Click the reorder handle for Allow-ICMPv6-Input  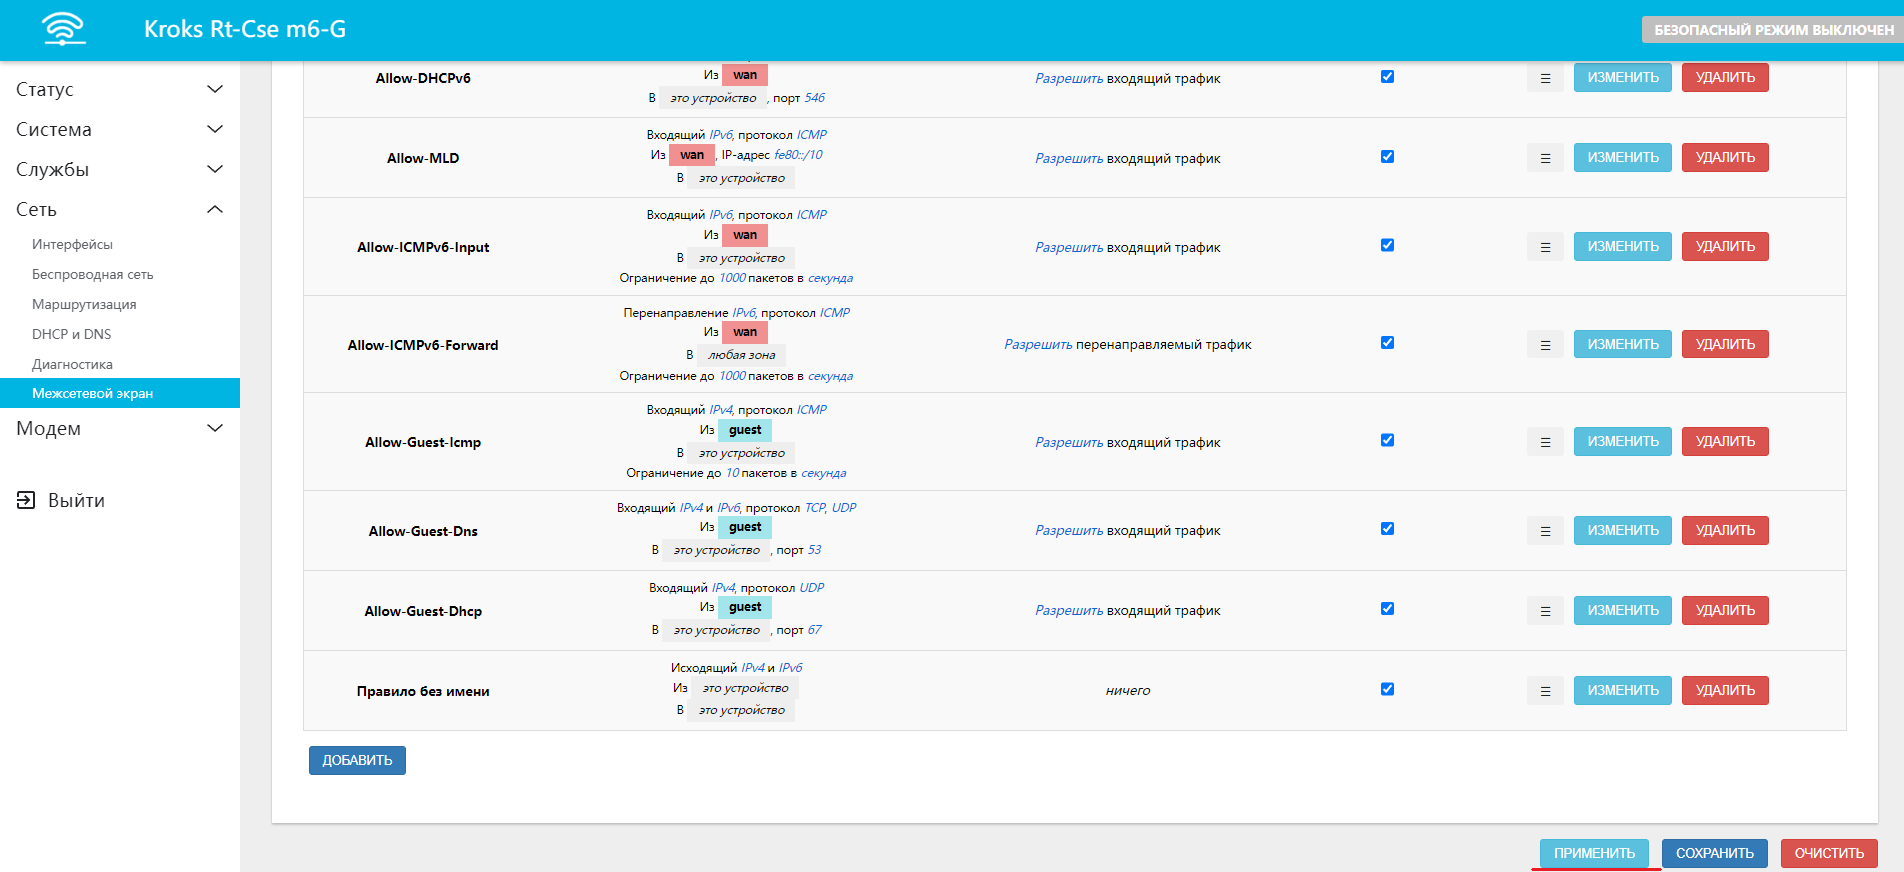[1545, 247]
